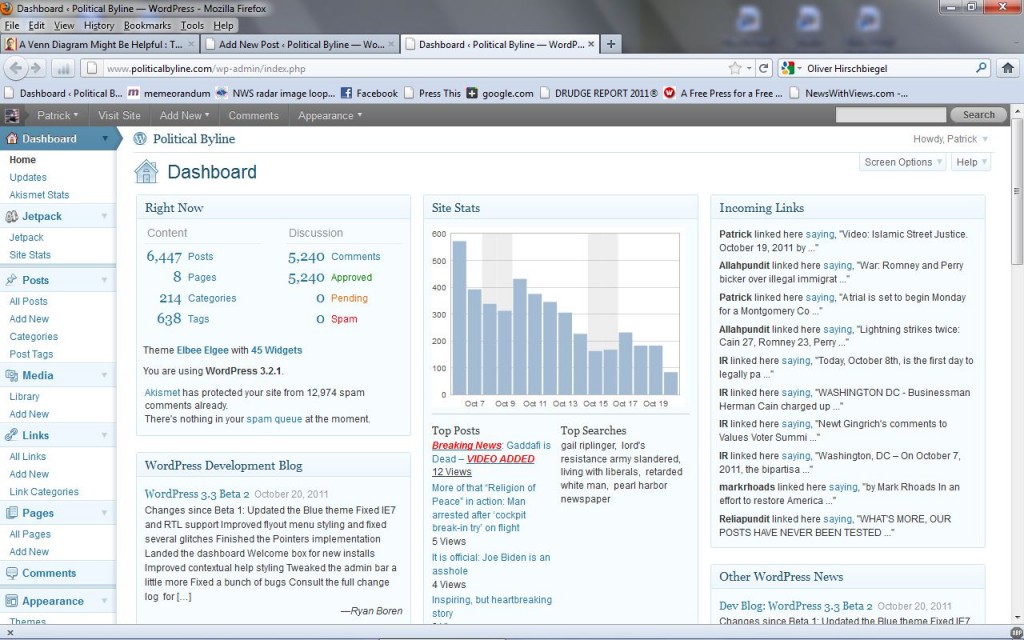The width and height of the screenshot is (1024, 640).
Task: Click the Firefox back arrow button
Action: pyautogui.click(x=16, y=68)
